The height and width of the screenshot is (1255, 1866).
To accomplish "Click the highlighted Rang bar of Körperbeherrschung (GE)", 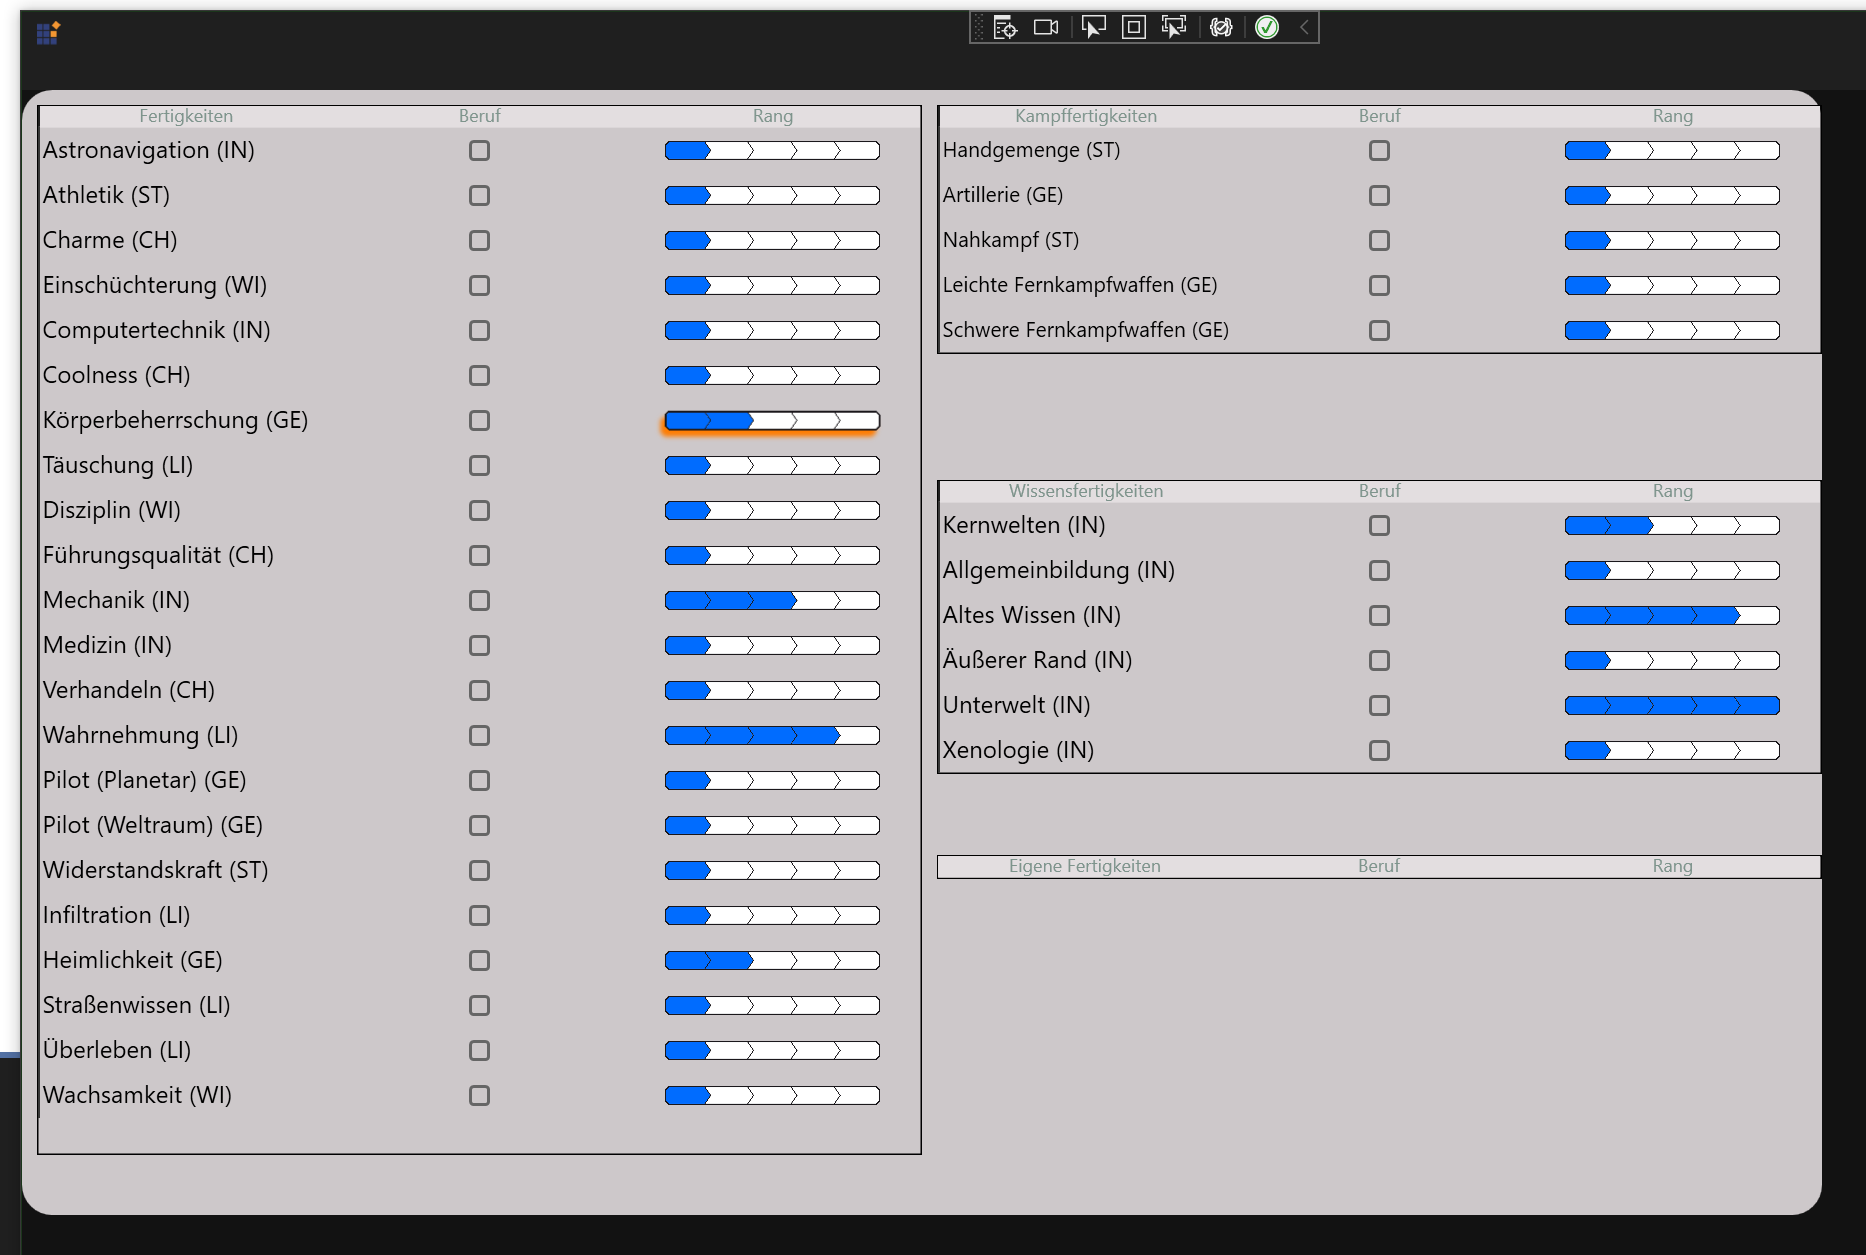I will tap(772, 420).
